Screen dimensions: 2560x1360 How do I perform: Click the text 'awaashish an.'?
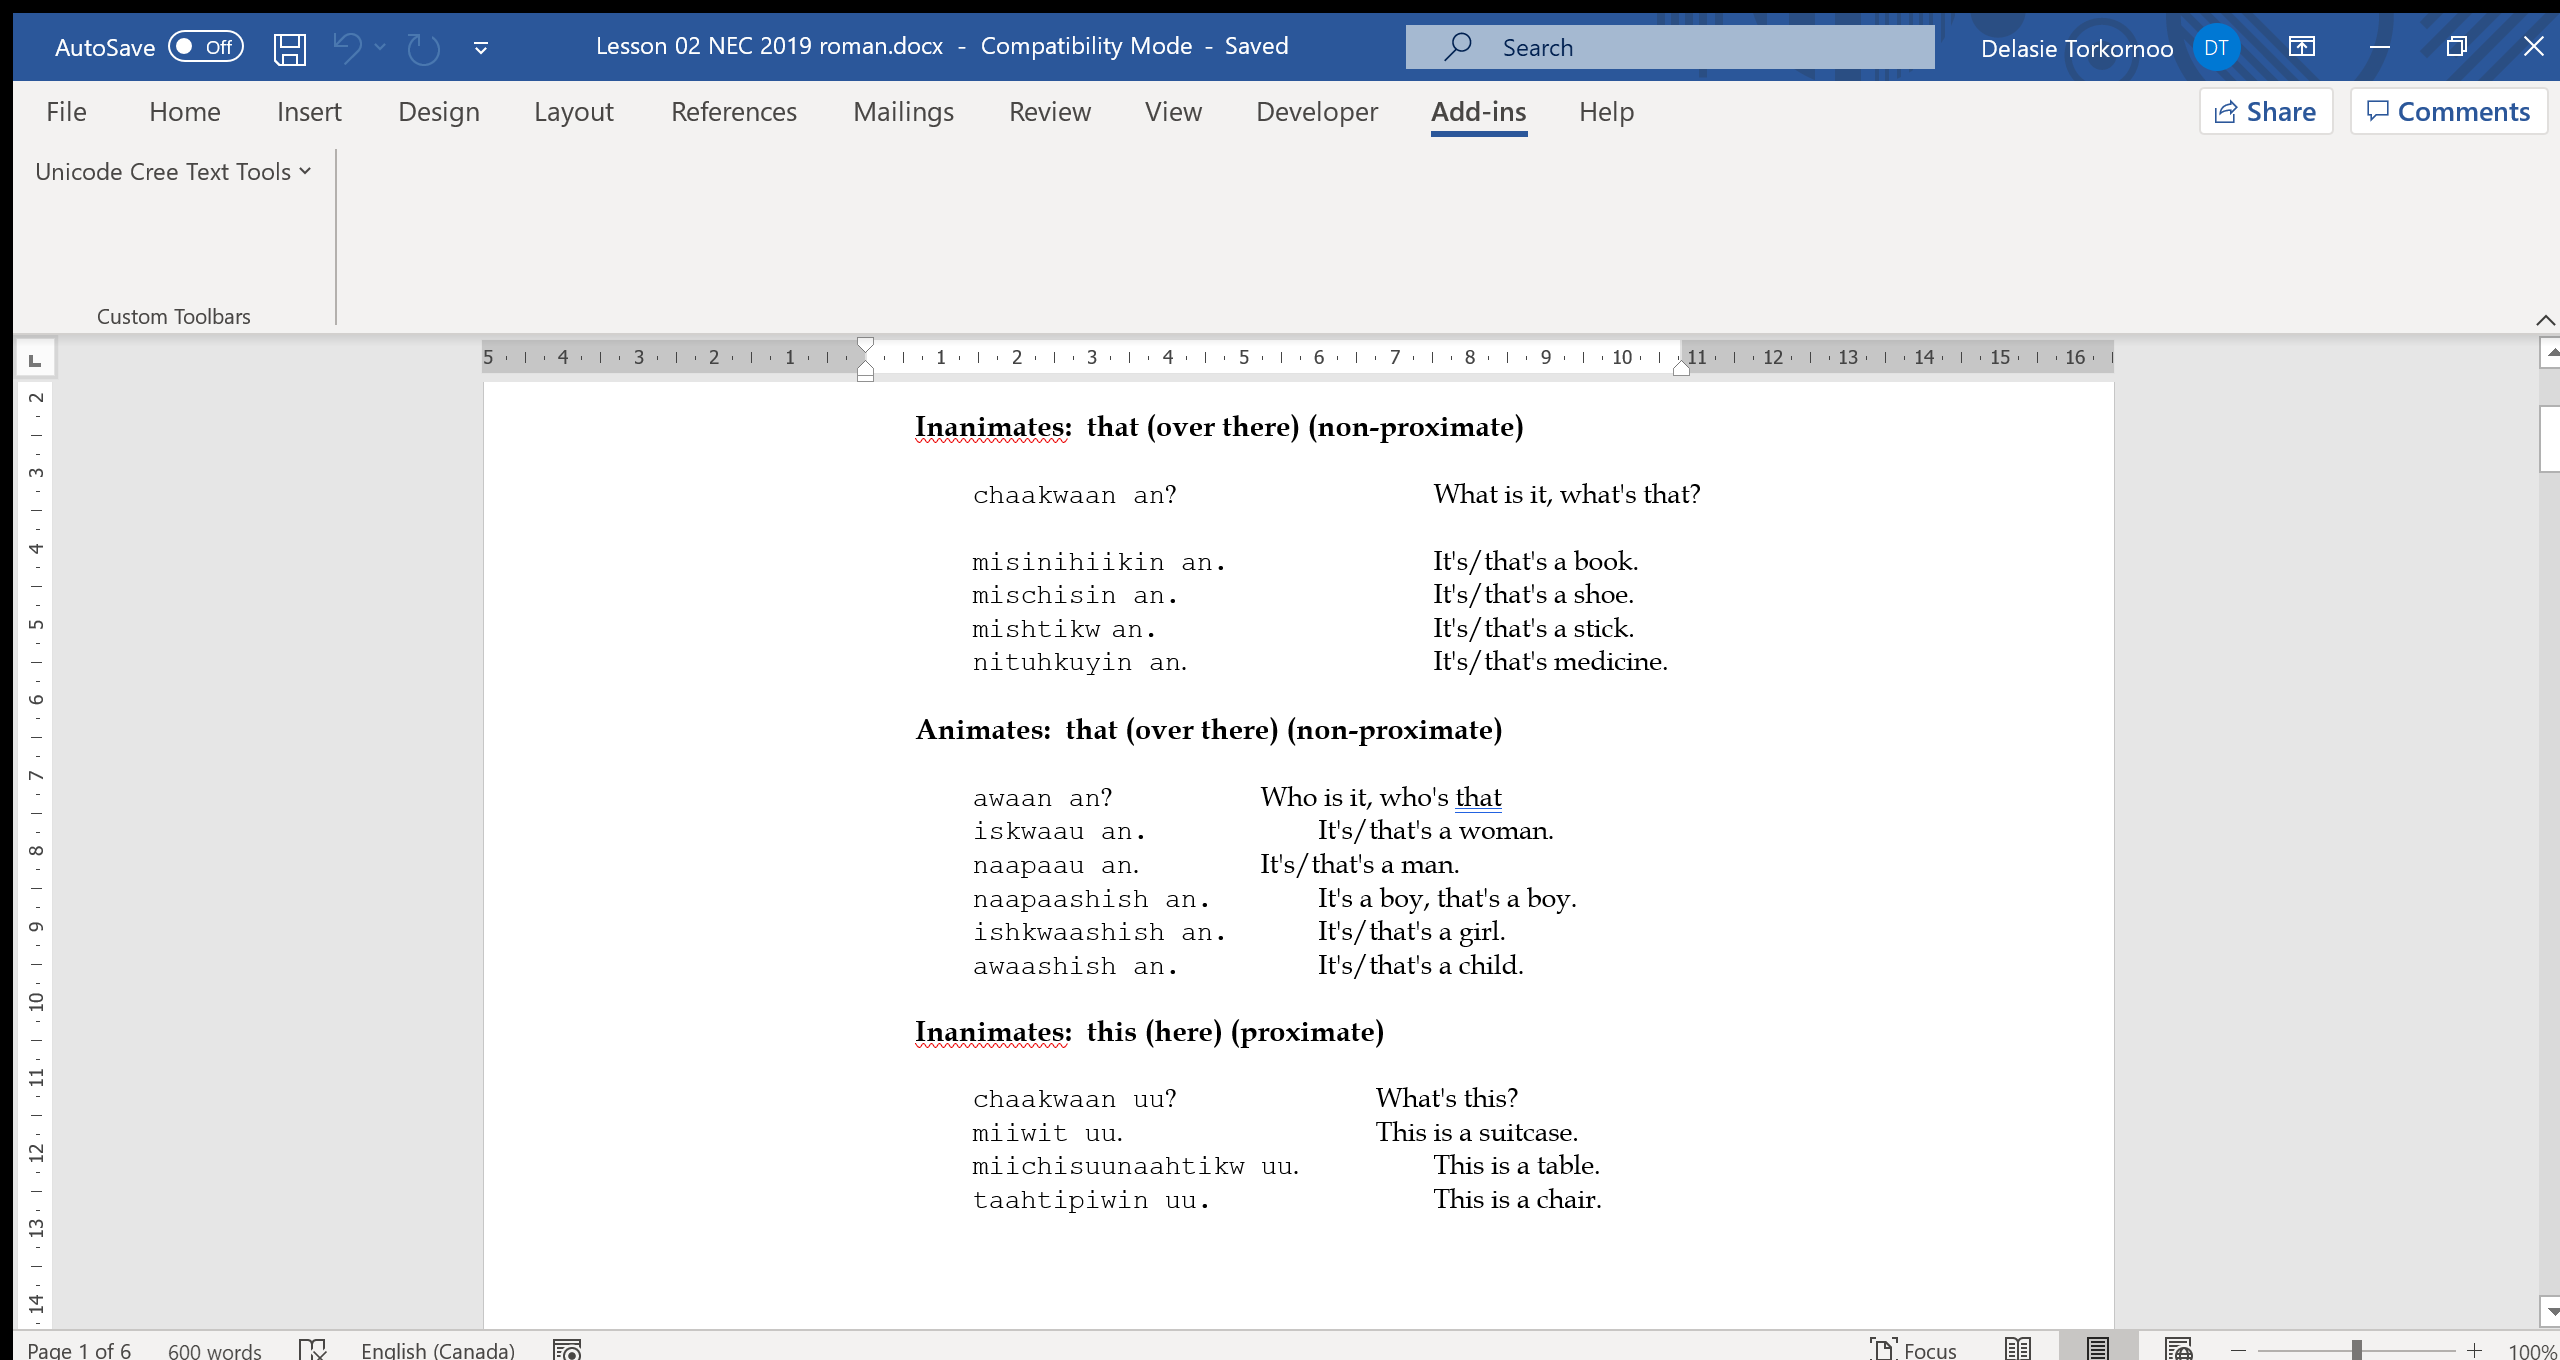point(1075,966)
